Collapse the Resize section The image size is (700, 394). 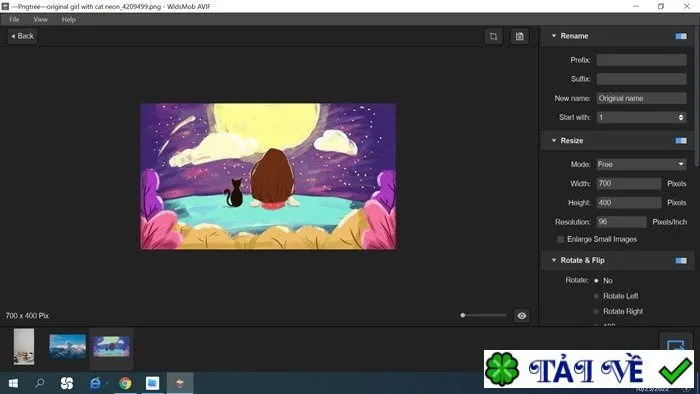click(554, 141)
